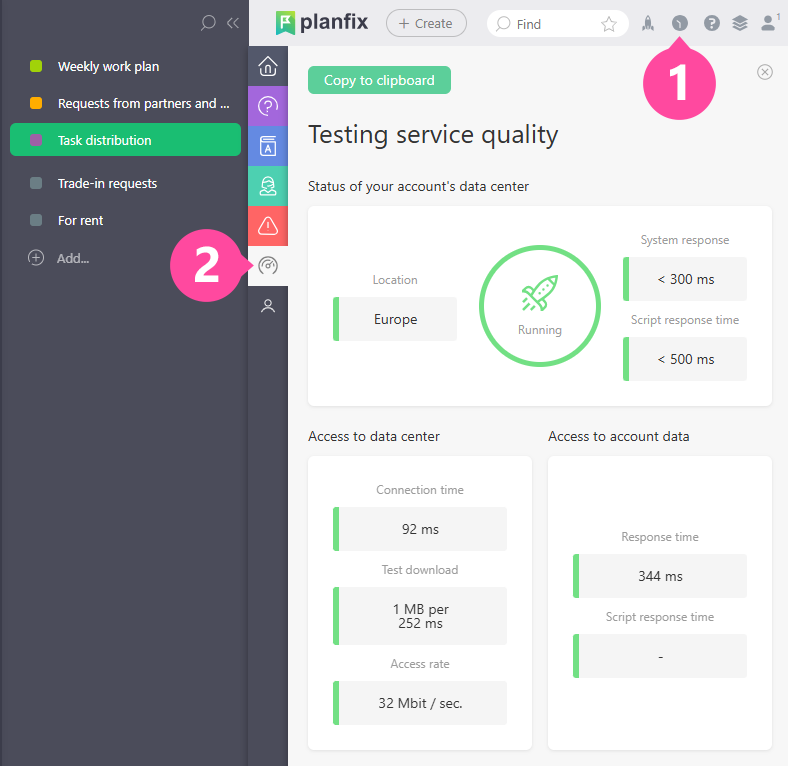Click the search magnifier in left sidebar
This screenshot has height=766, width=788.
click(208, 22)
